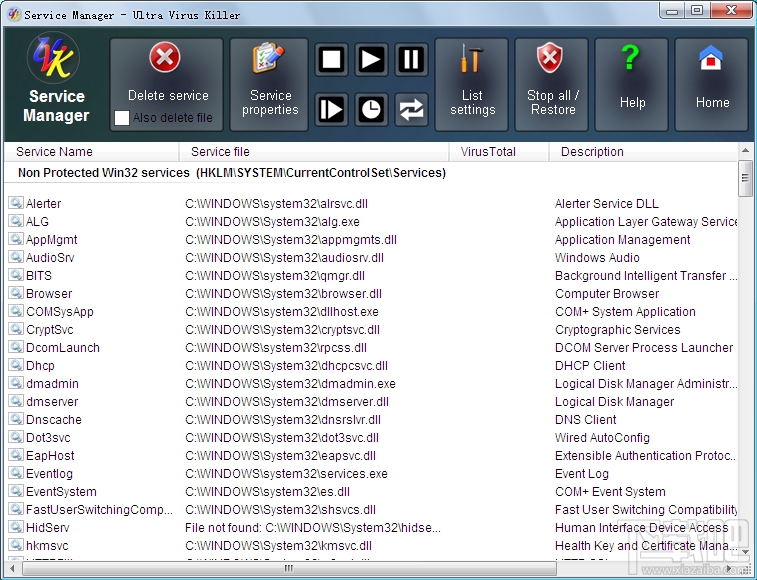Open Service properties clipboard button
Screen dimensions: 757x580
[x=269, y=85]
